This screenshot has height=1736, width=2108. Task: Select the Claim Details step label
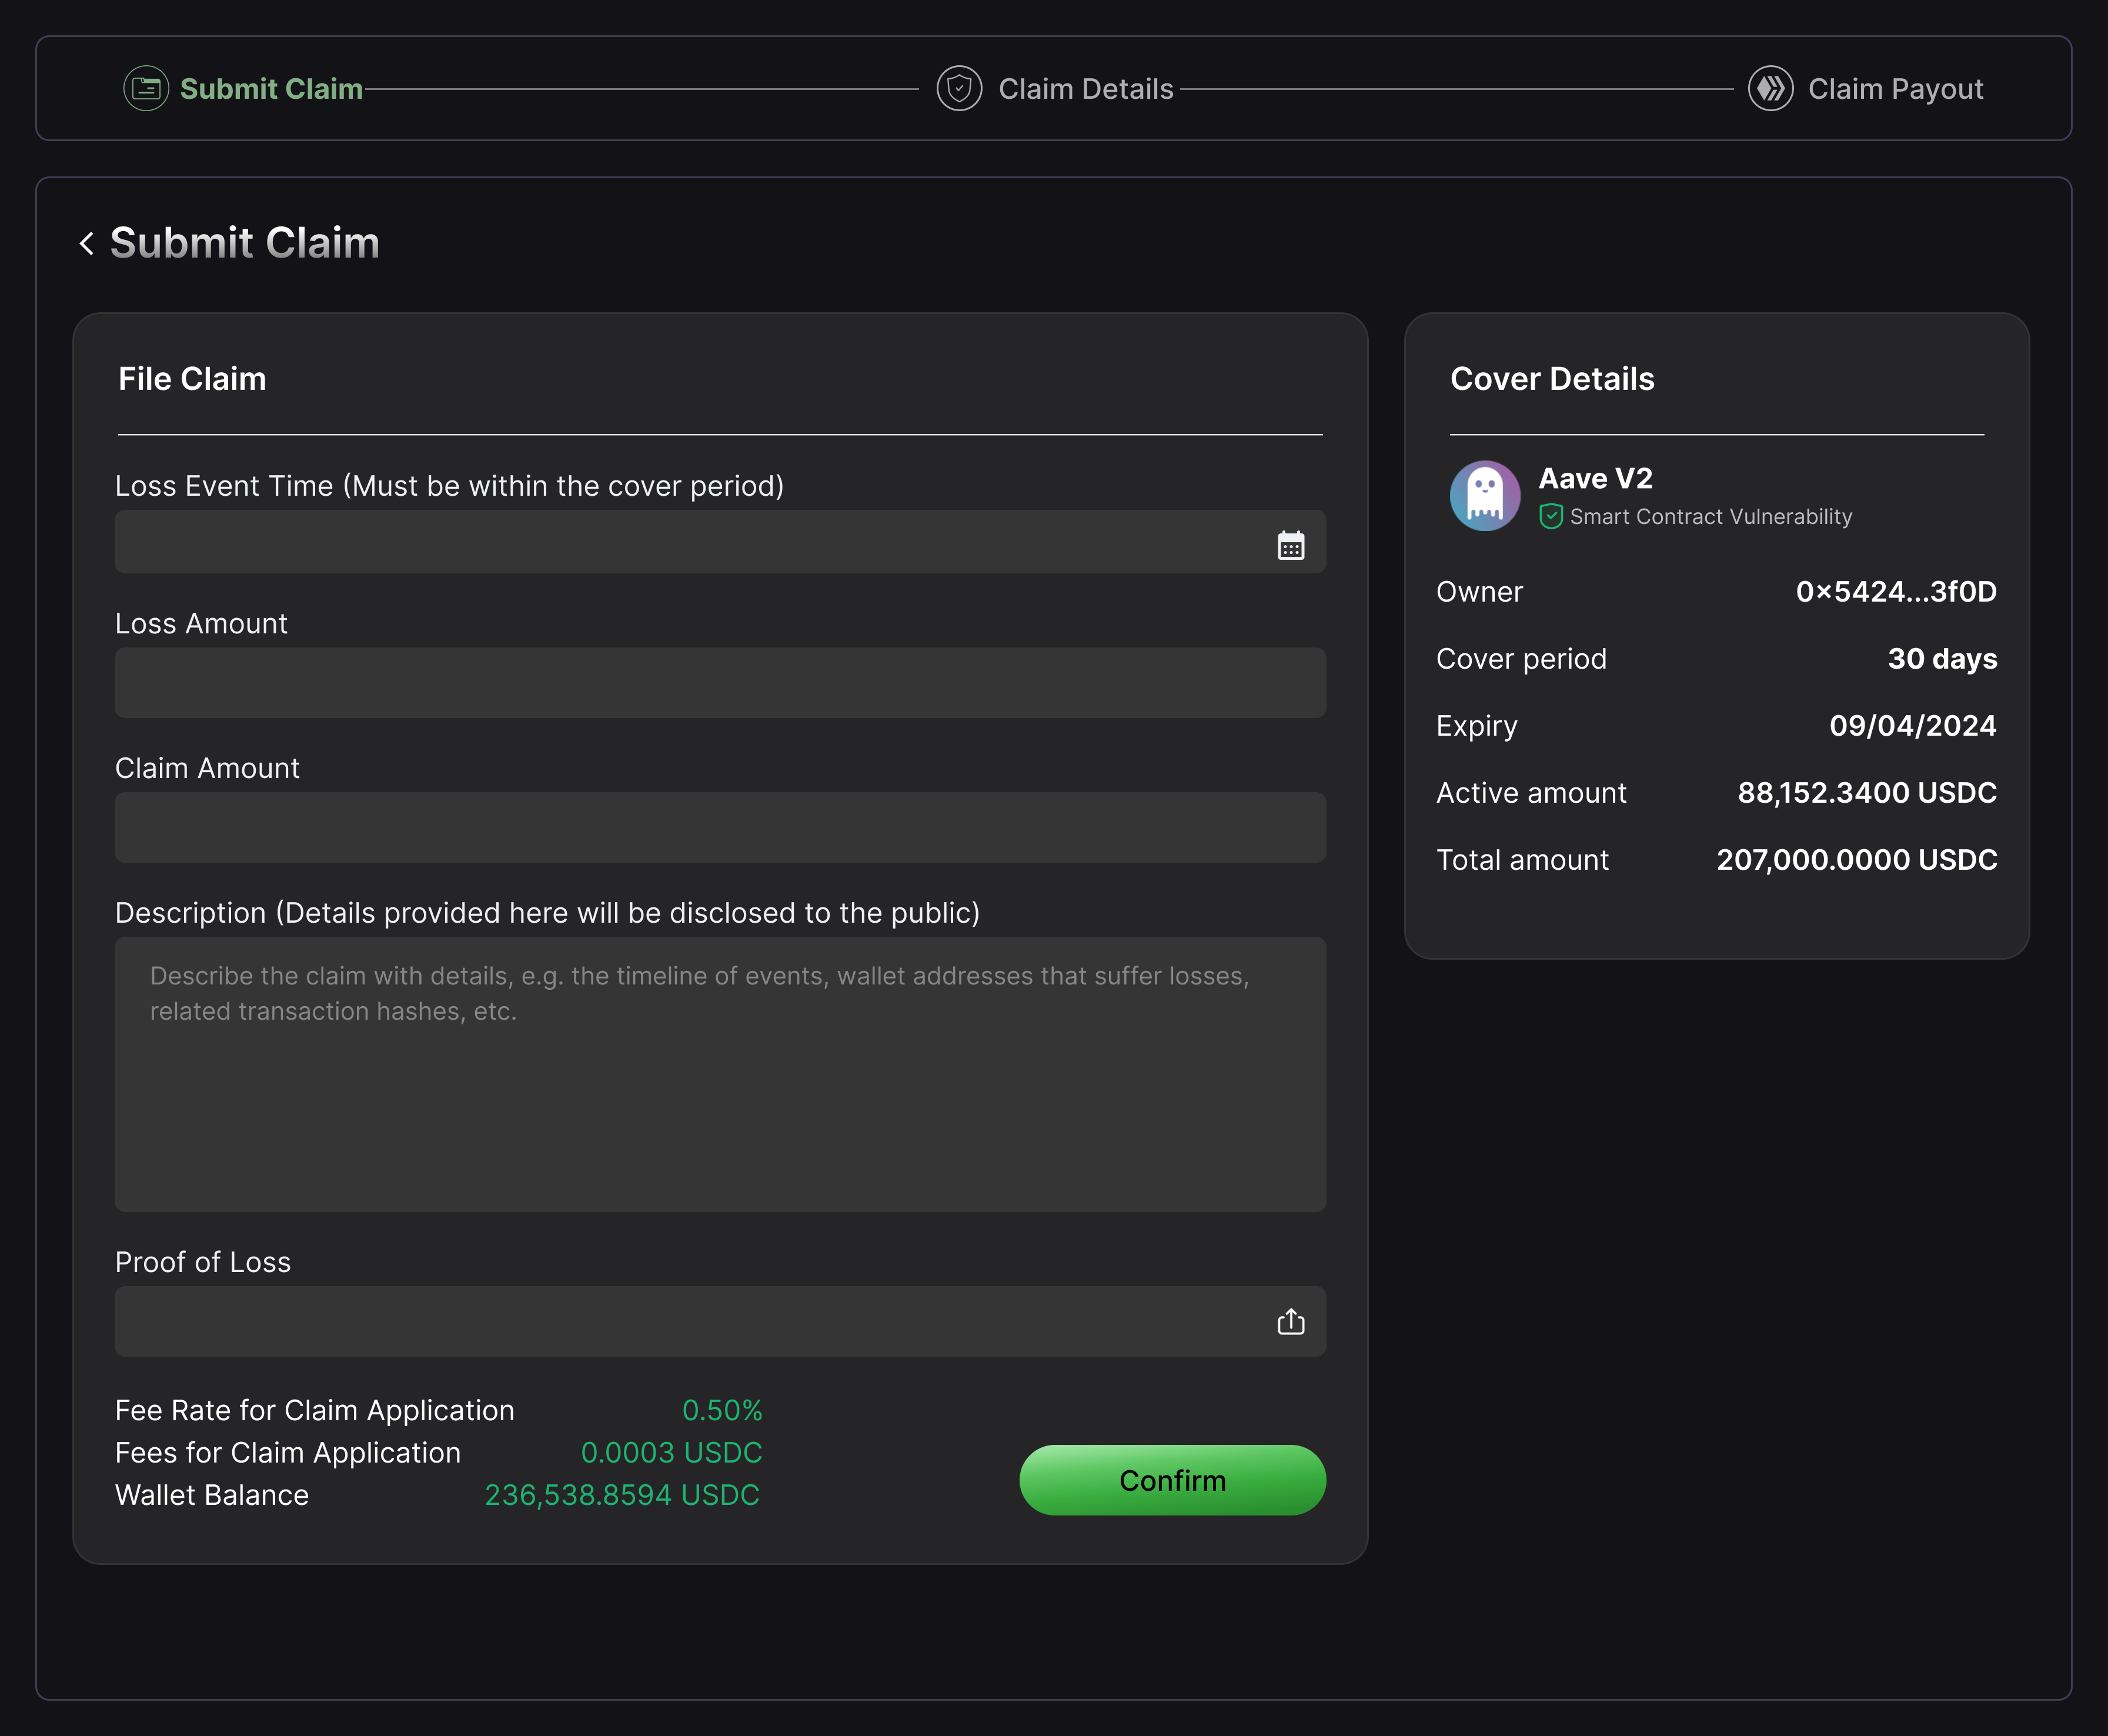1085,89
